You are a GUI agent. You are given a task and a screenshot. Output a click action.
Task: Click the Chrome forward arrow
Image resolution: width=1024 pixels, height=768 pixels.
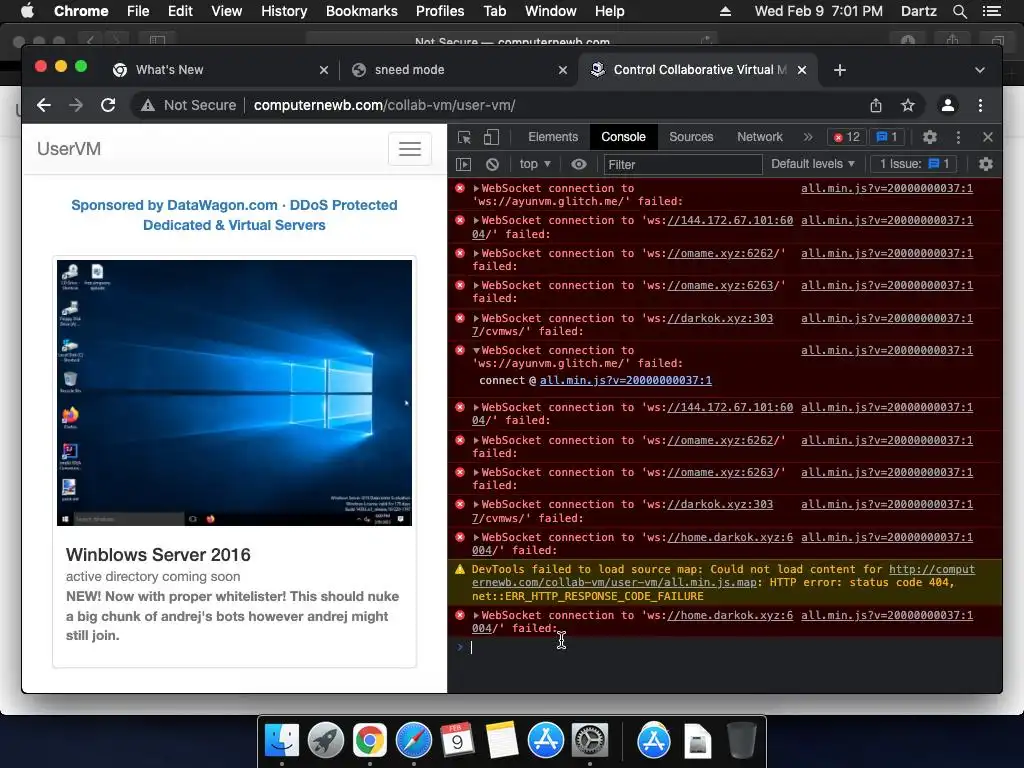click(76, 105)
